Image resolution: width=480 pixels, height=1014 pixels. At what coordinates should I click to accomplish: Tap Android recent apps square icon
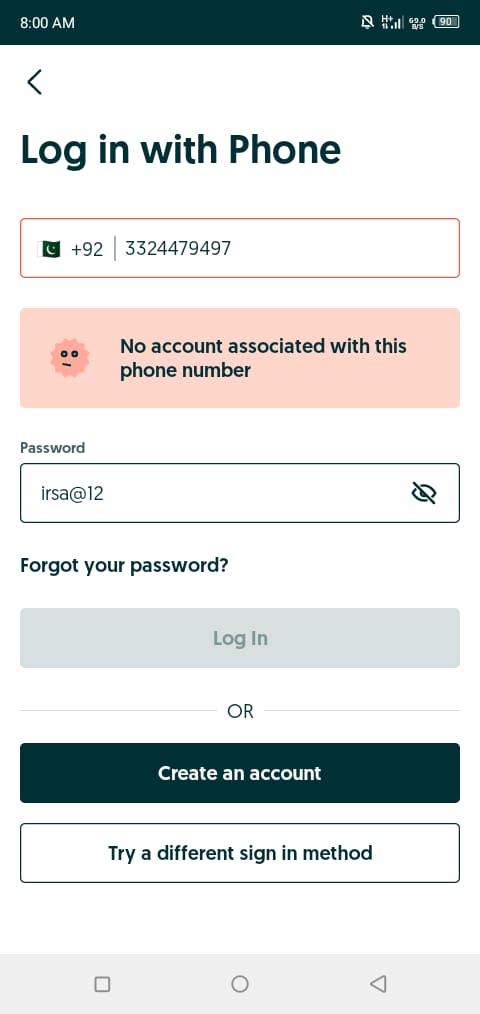(102, 984)
